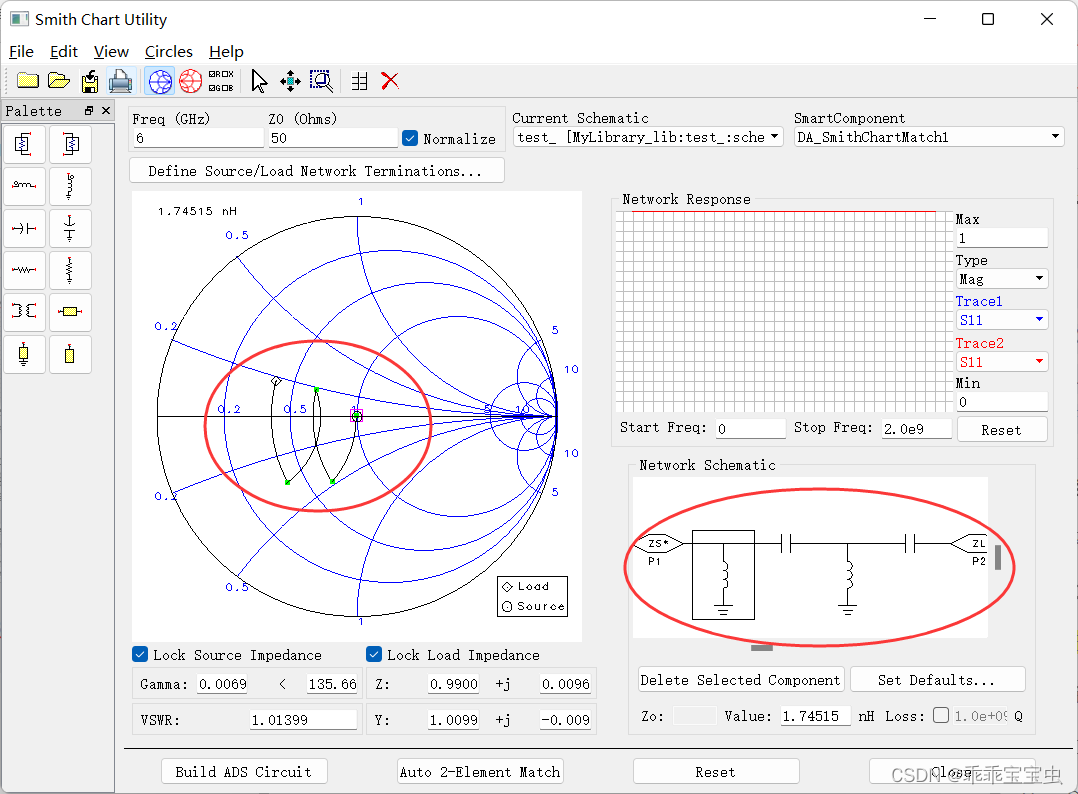Reset the Network Response plot
This screenshot has height=794, width=1078.
pos(1002,430)
